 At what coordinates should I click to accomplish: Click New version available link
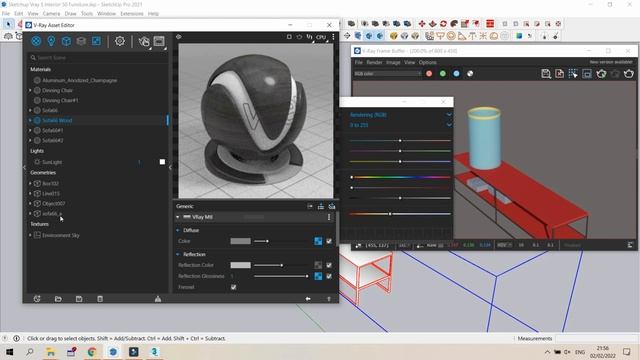point(611,62)
